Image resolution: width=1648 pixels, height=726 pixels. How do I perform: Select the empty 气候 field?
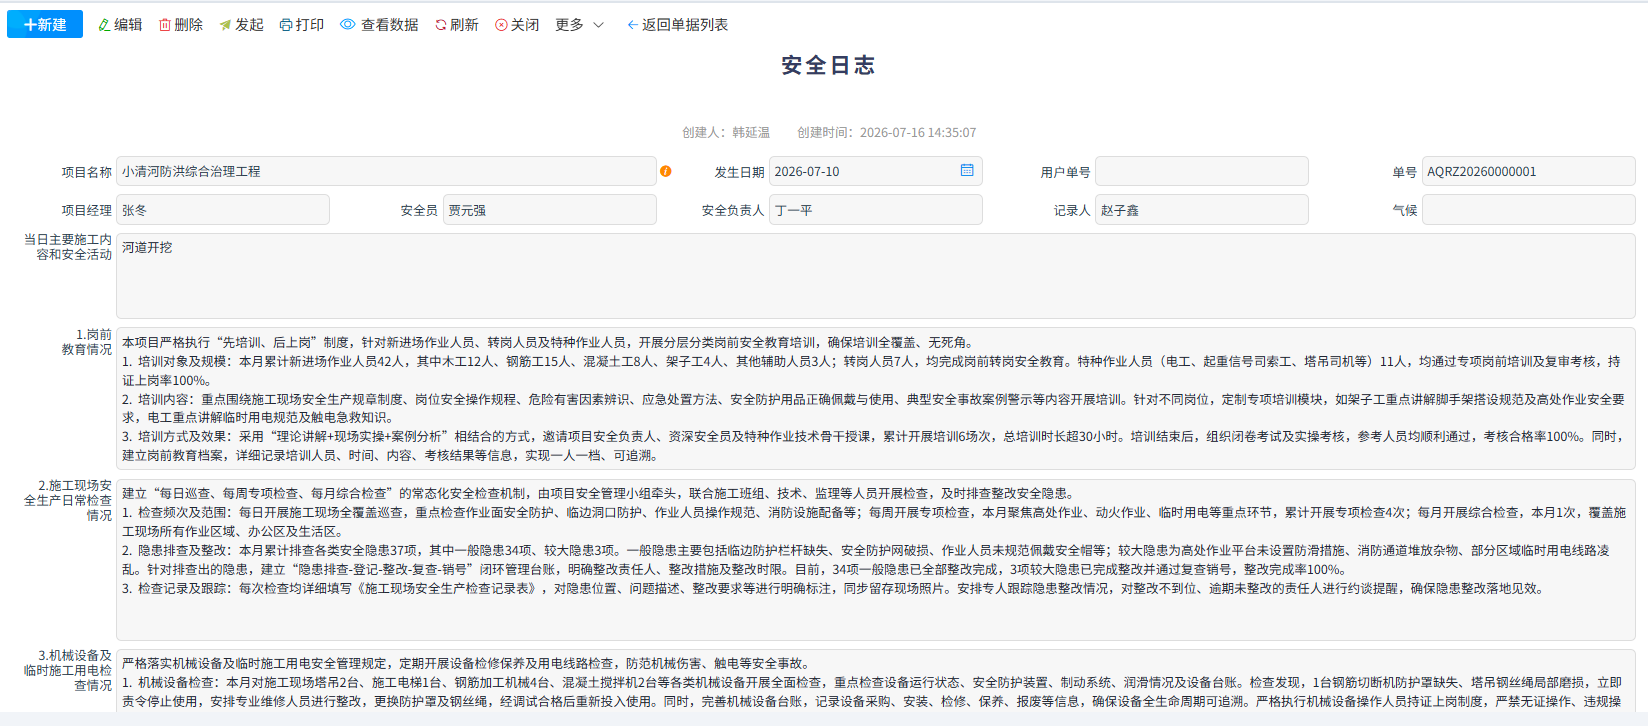point(1529,210)
